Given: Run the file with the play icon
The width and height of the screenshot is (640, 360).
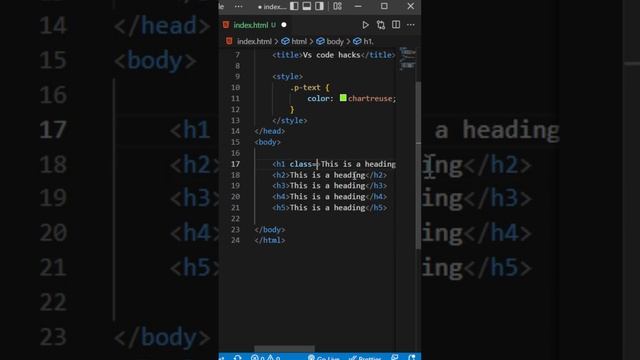Looking at the screenshot, I should (x=365, y=25).
